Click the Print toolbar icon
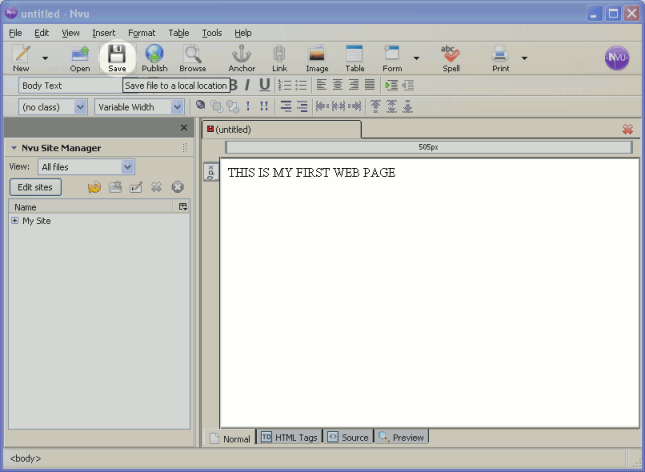This screenshot has width=645, height=472. [501, 58]
